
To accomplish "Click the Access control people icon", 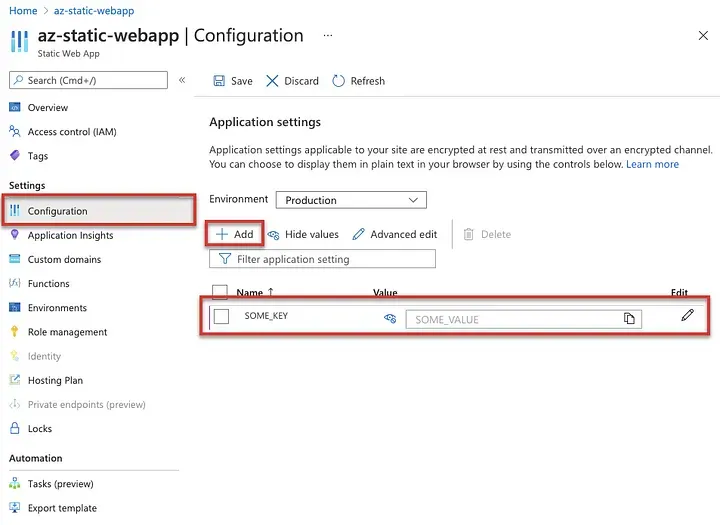I will 15,131.
